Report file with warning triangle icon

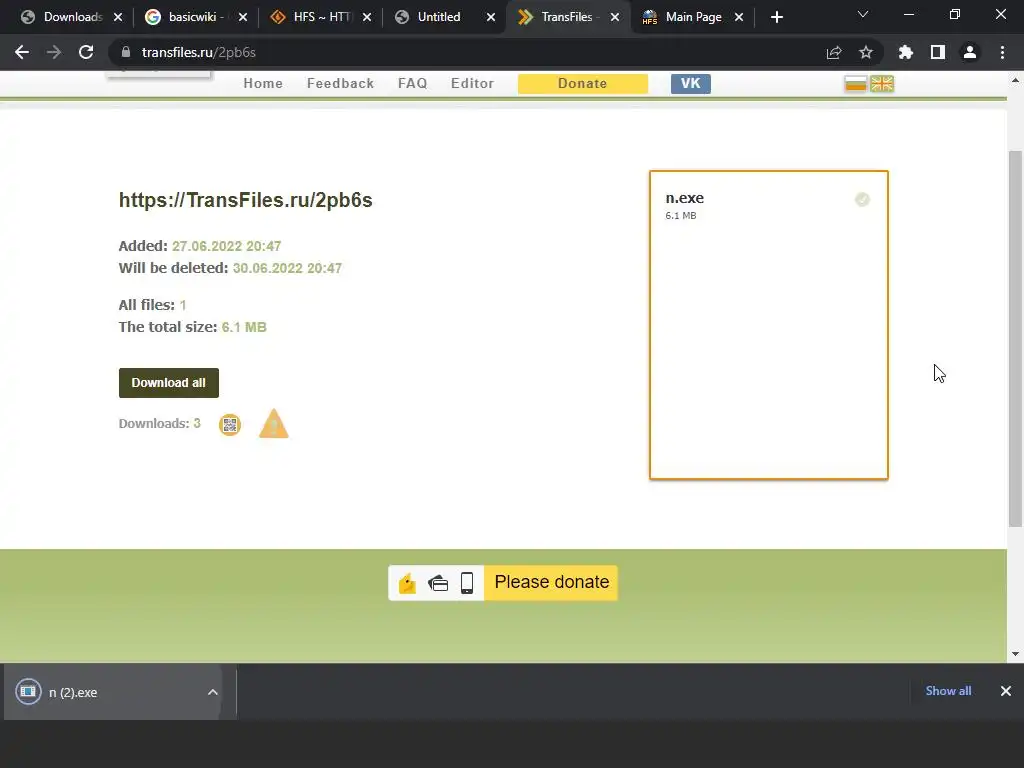point(274,424)
